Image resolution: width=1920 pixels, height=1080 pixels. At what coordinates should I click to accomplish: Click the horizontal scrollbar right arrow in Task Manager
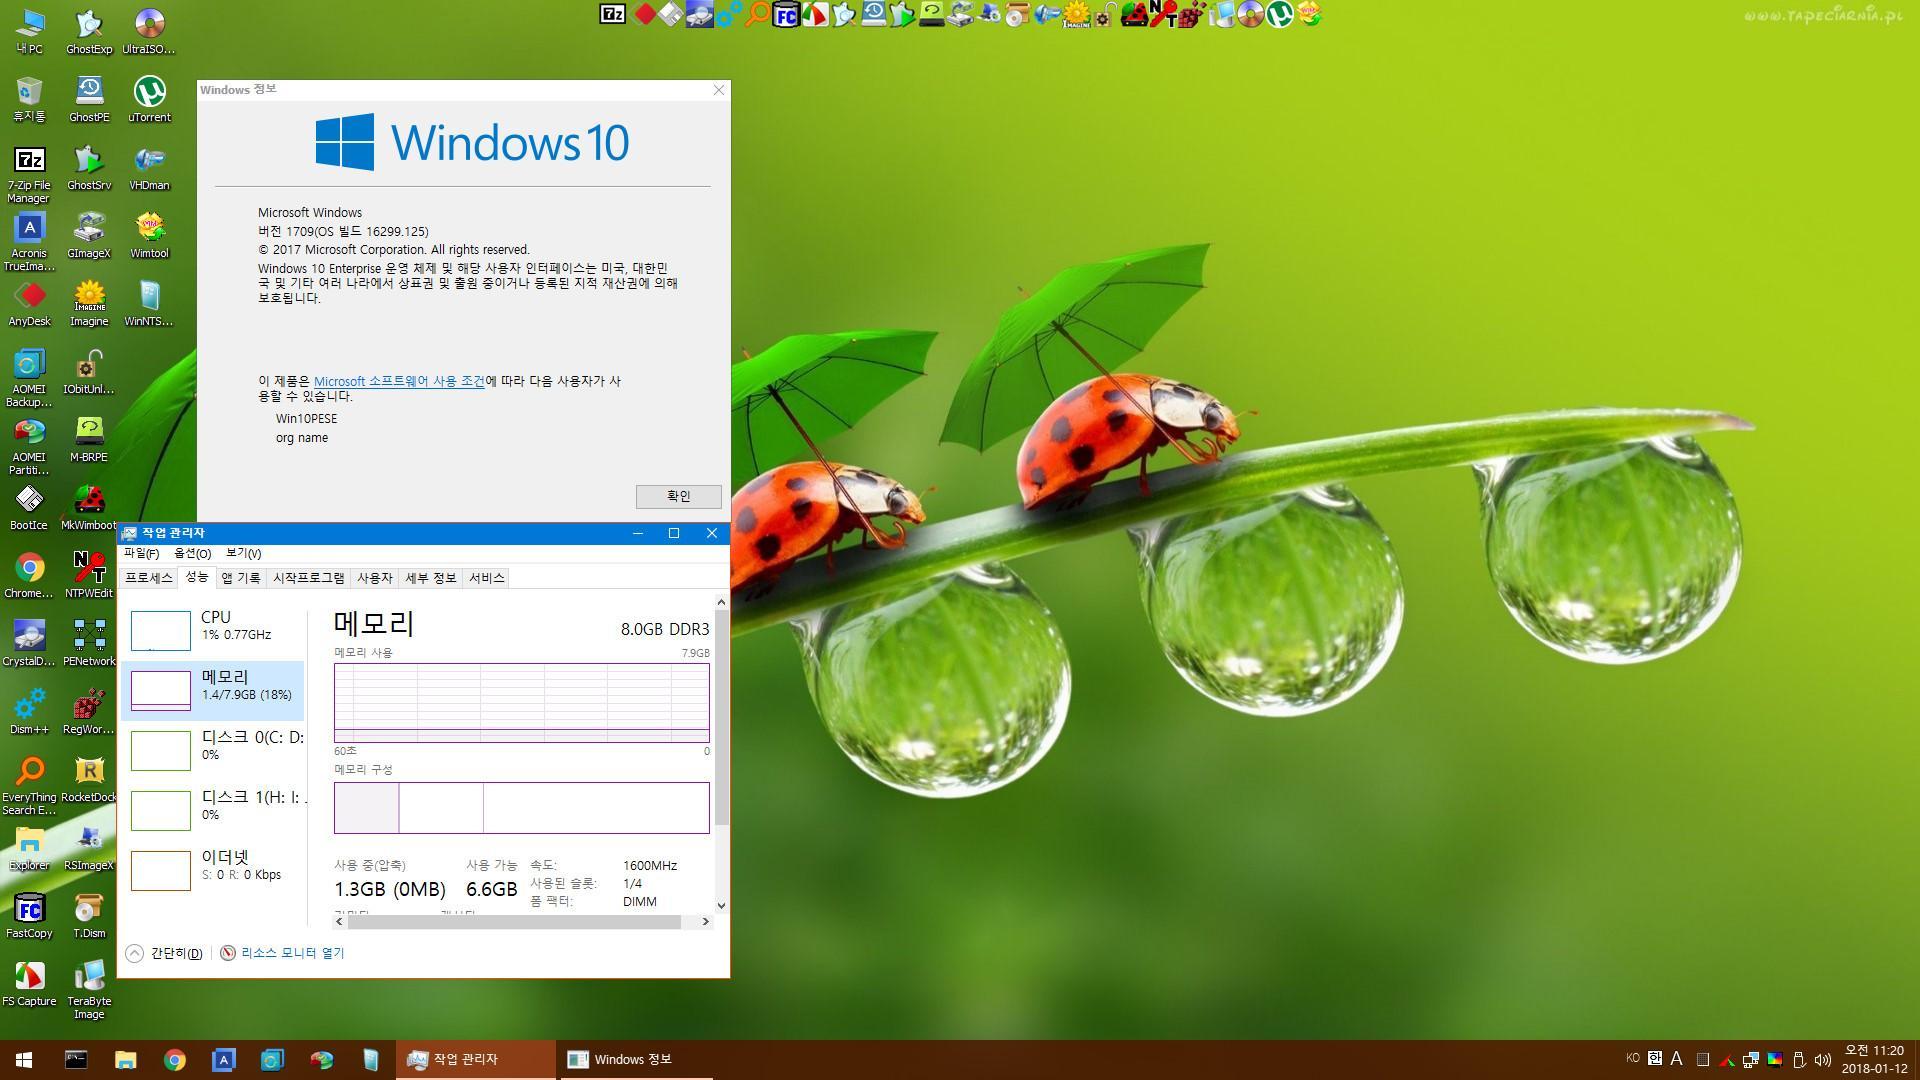click(705, 922)
